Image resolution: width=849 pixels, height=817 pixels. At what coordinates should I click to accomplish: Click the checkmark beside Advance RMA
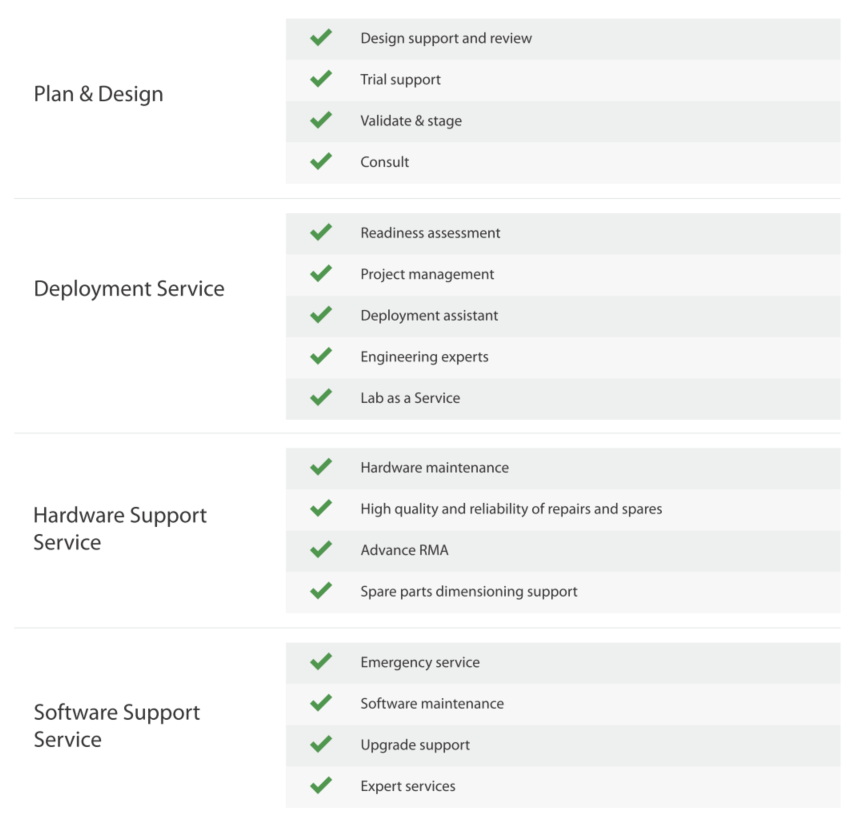[x=321, y=549]
